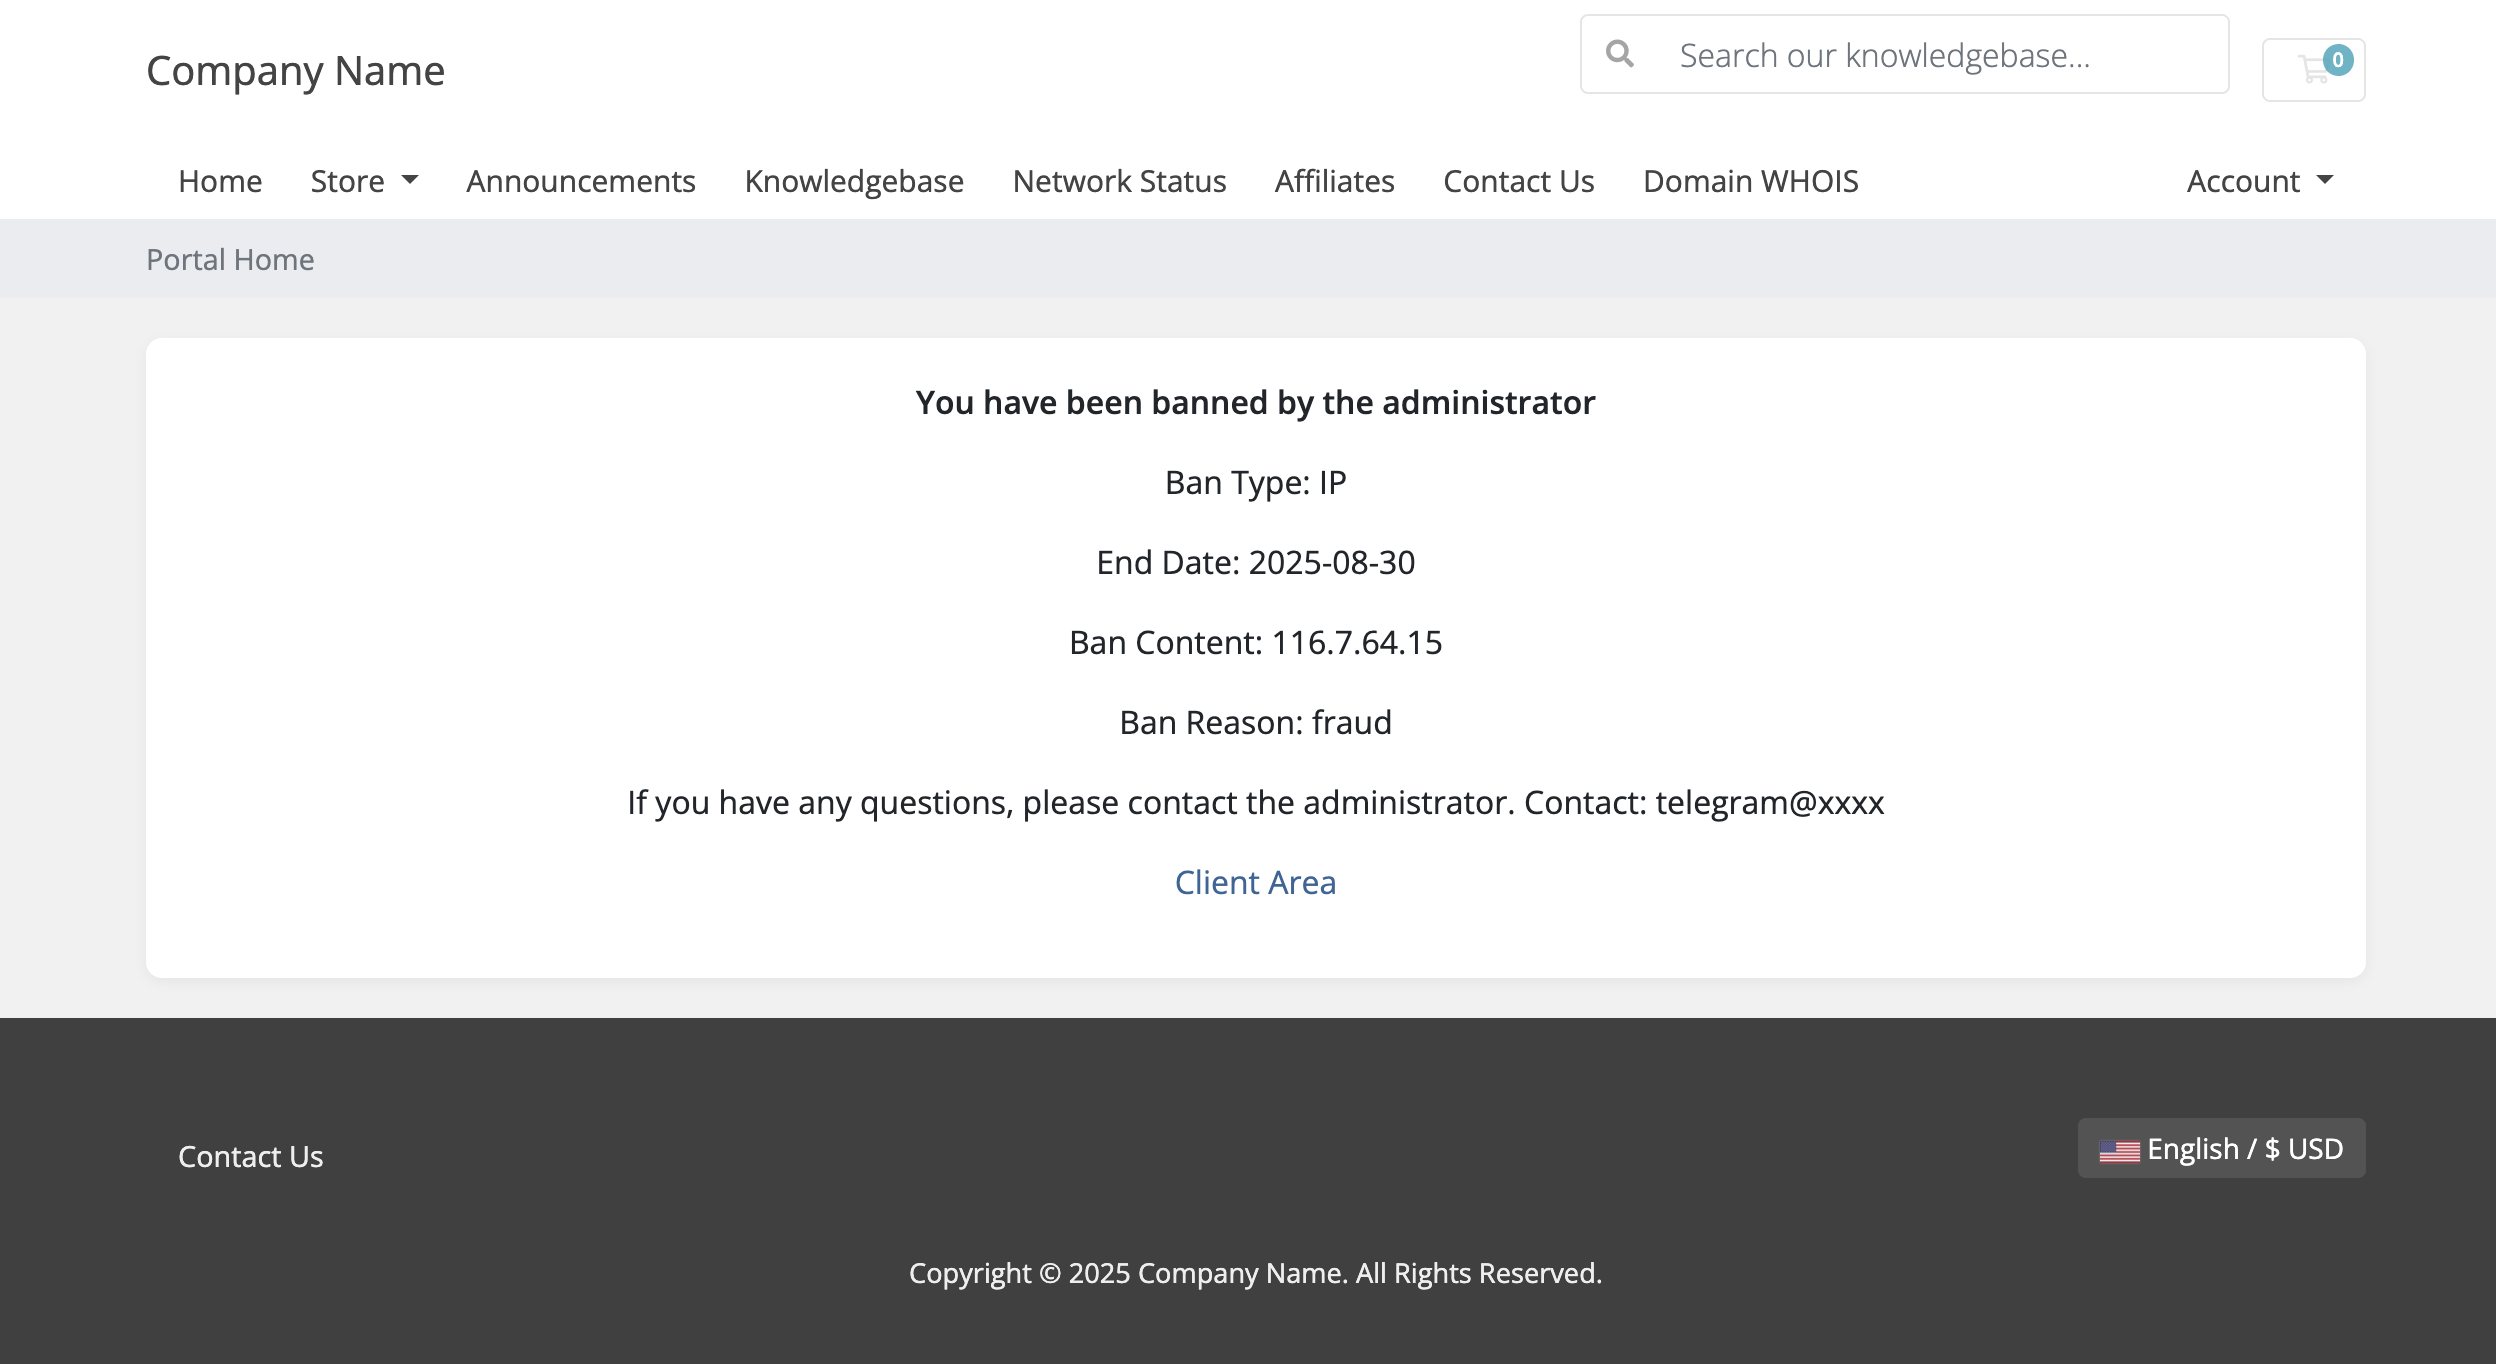Open Domain WHOIS menu item
This screenshot has width=2496, height=1364.
coord(1750,181)
